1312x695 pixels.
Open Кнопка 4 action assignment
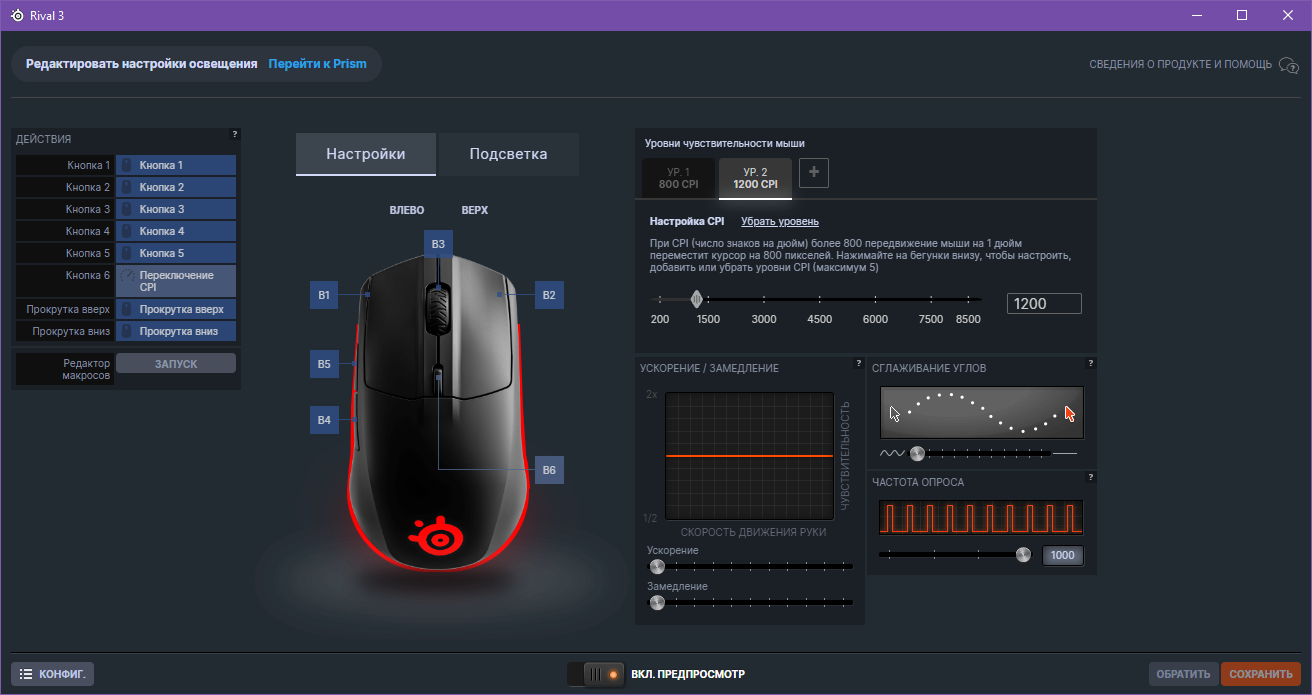176,231
